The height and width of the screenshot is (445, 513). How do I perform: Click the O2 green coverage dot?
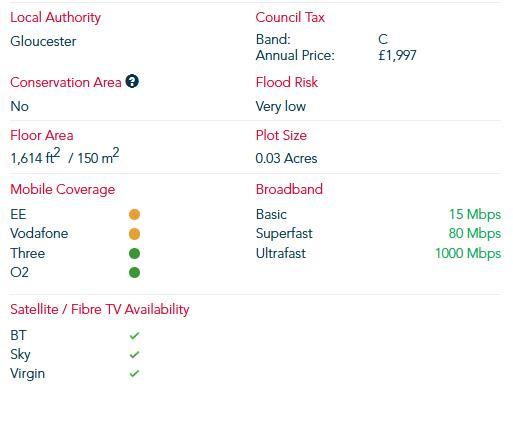(134, 273)
